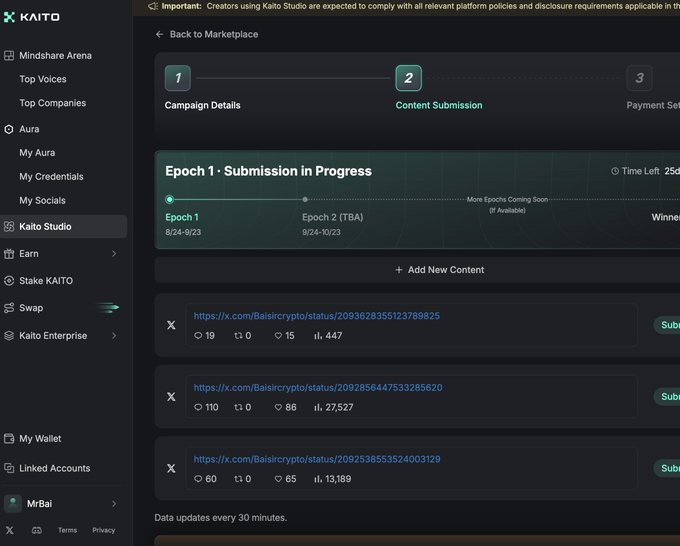
Task: Click the More Epochs Coming Soon text
Action: tap(507, 199)
